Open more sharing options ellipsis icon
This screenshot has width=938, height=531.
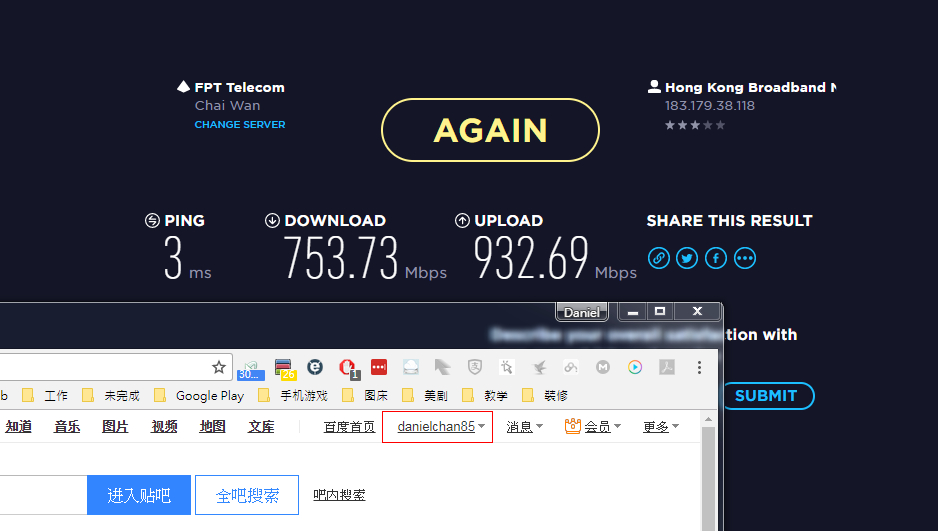tap(745, 258)
